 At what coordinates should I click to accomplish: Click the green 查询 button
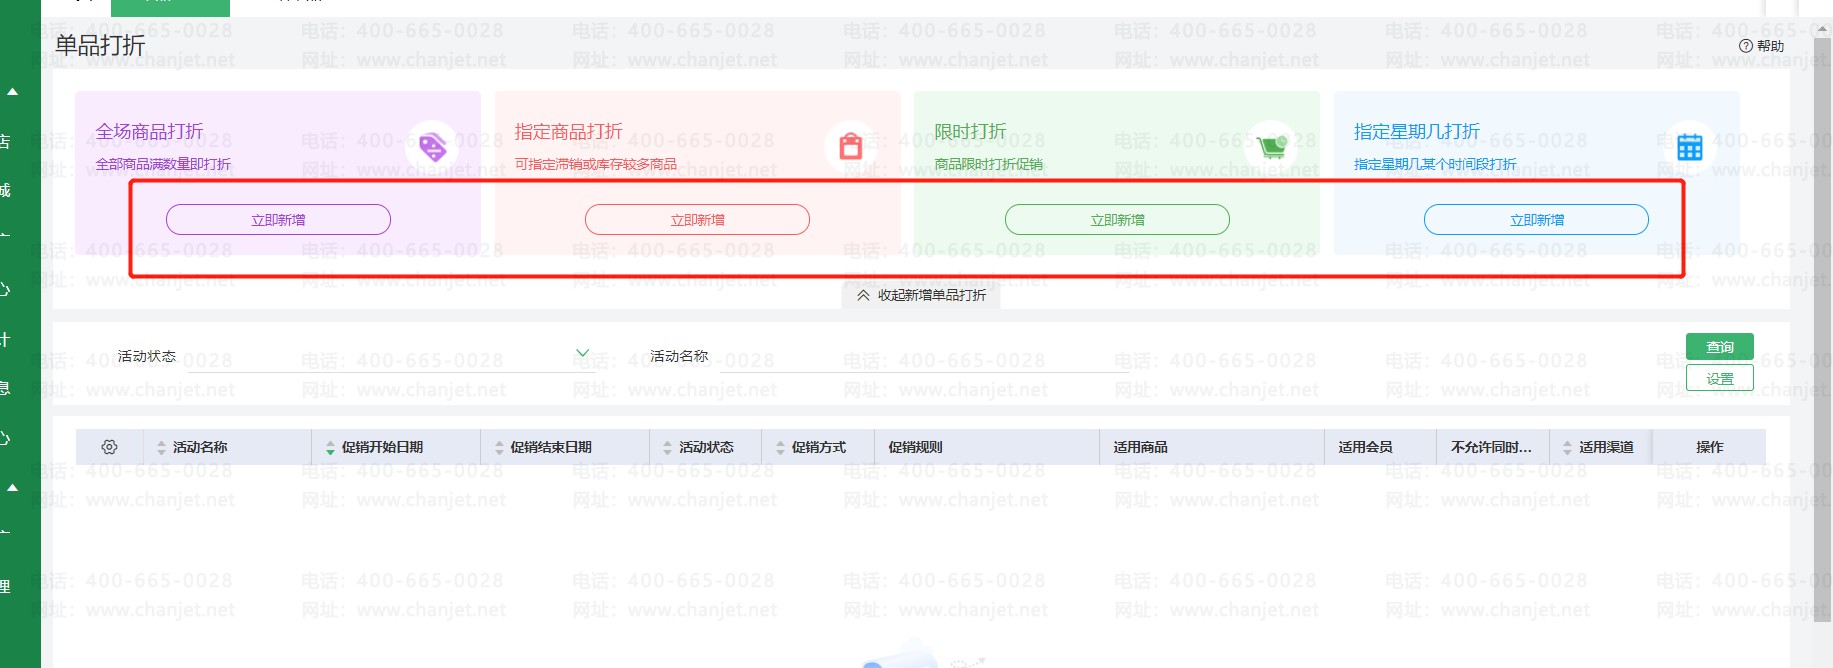(1720, 346)
